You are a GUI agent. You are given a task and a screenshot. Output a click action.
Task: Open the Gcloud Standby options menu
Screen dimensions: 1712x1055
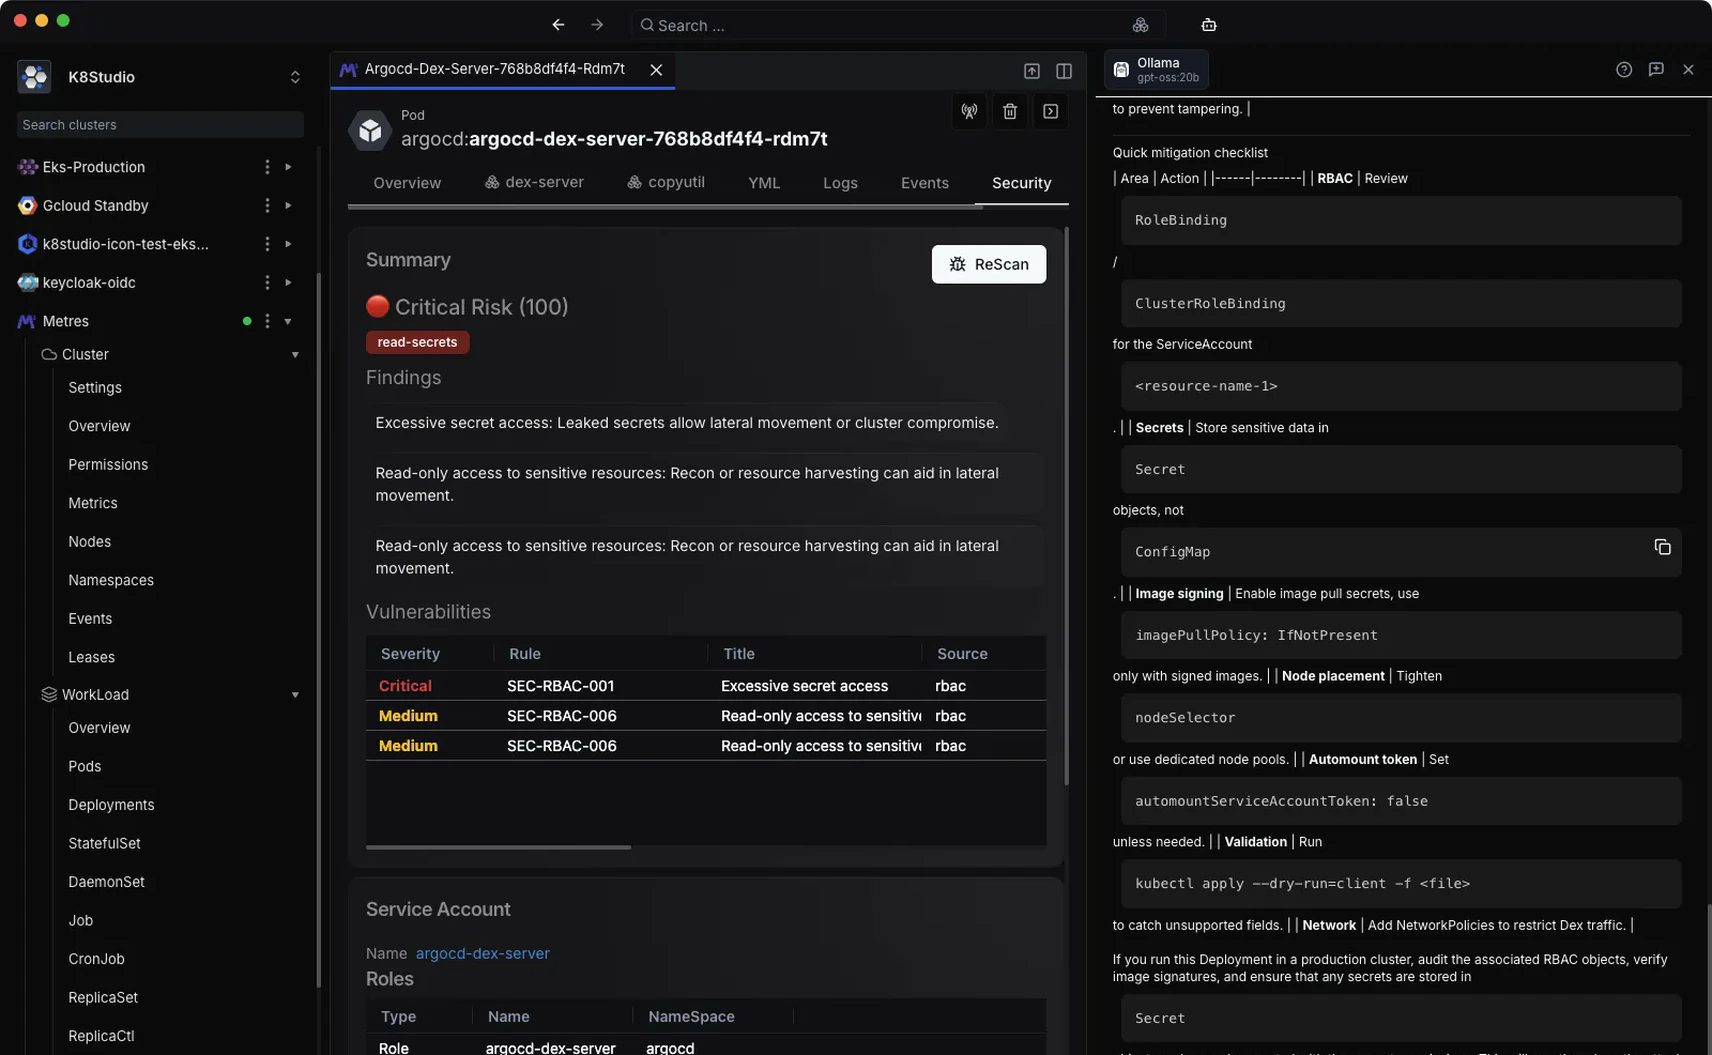click(x=267, y=206)
